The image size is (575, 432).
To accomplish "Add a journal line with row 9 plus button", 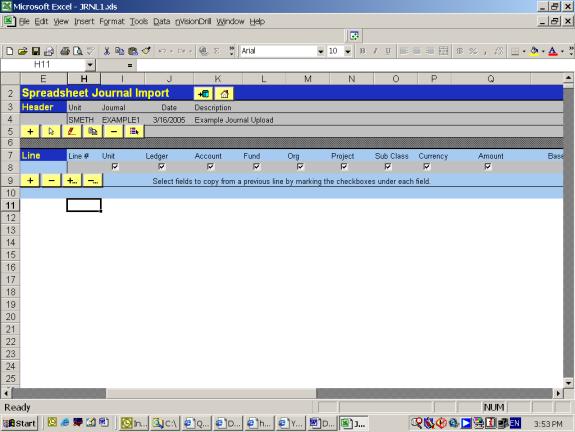I will 30,180.
